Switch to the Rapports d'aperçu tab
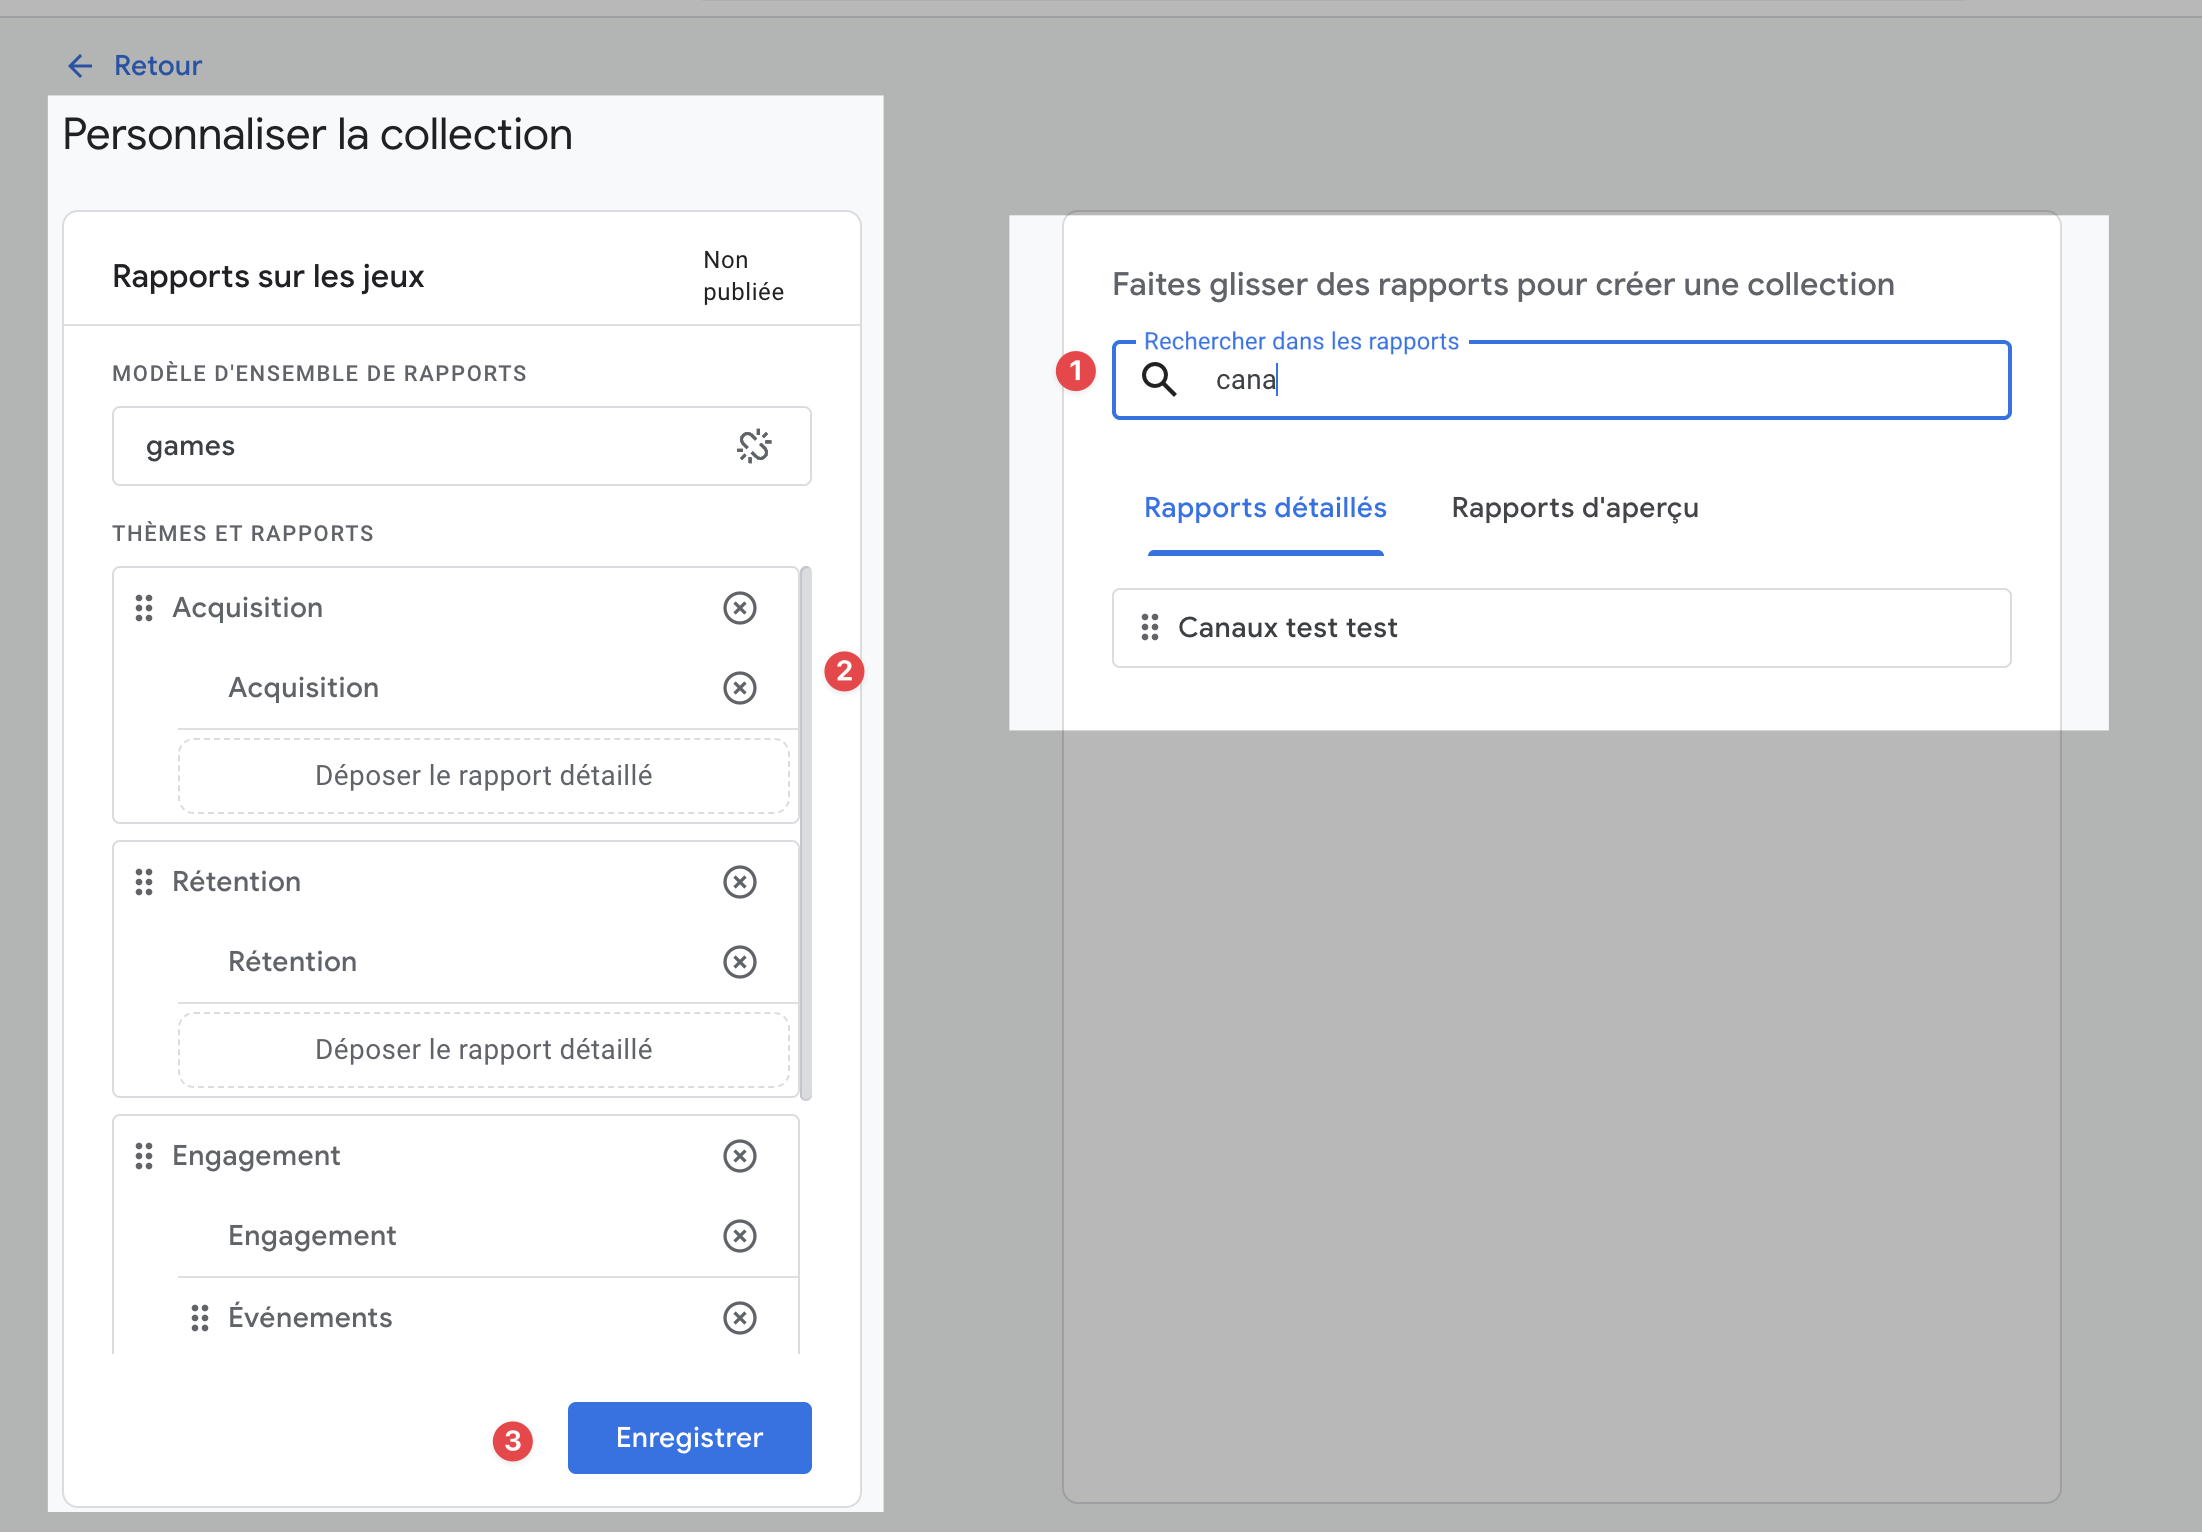Viewport: 2202px width, 1532px height. tap(1574, 508)
